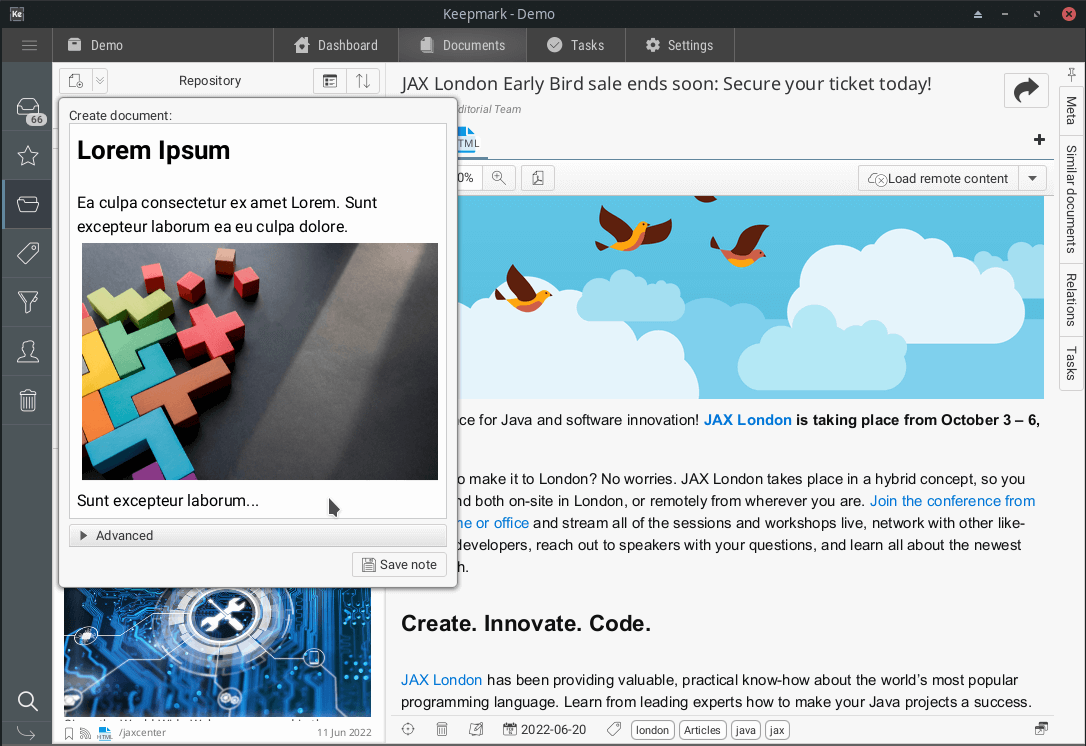Switch to the Tasks tab
Viewport: 1086px width, 746px height.
(575, 45)
